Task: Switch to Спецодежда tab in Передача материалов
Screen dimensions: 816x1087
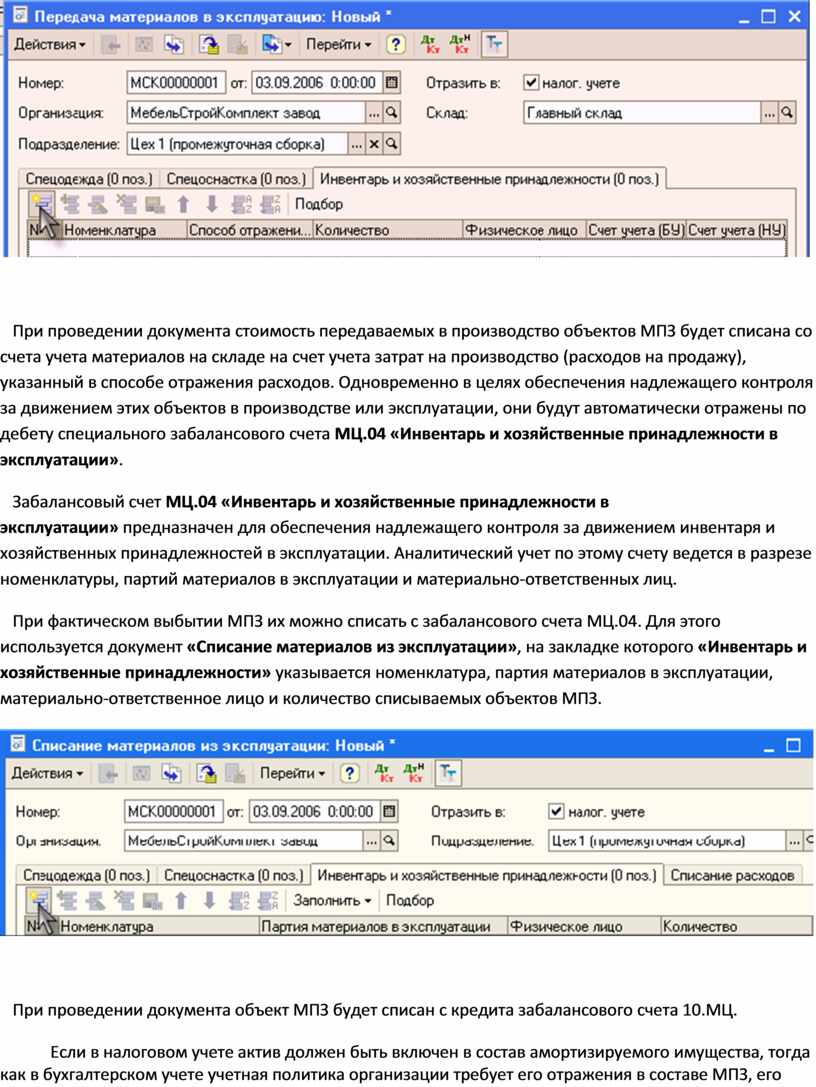Action: point(89,179)
